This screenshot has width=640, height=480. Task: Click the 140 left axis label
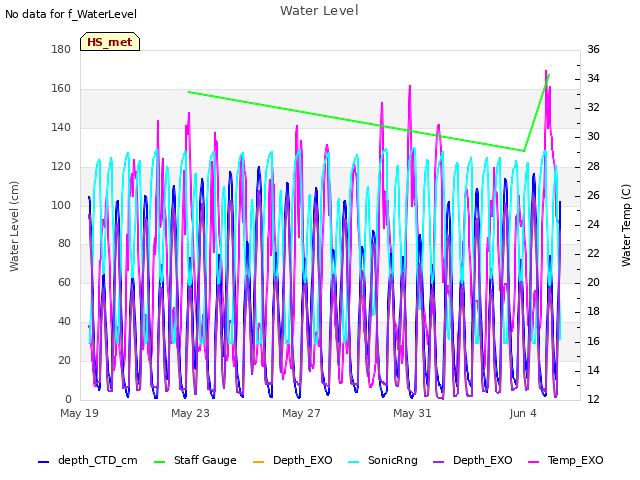point(61,127)
